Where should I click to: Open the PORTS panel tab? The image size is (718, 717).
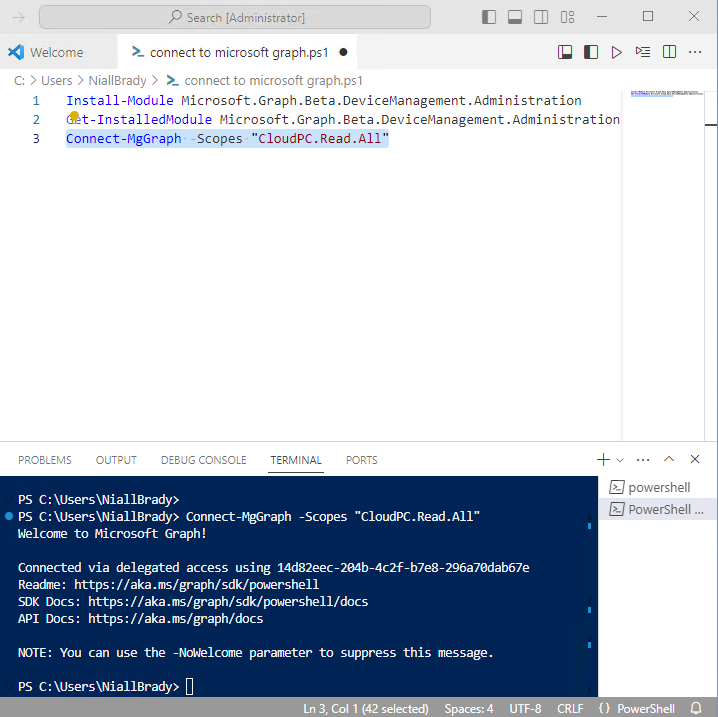click(x=362, y=460)
